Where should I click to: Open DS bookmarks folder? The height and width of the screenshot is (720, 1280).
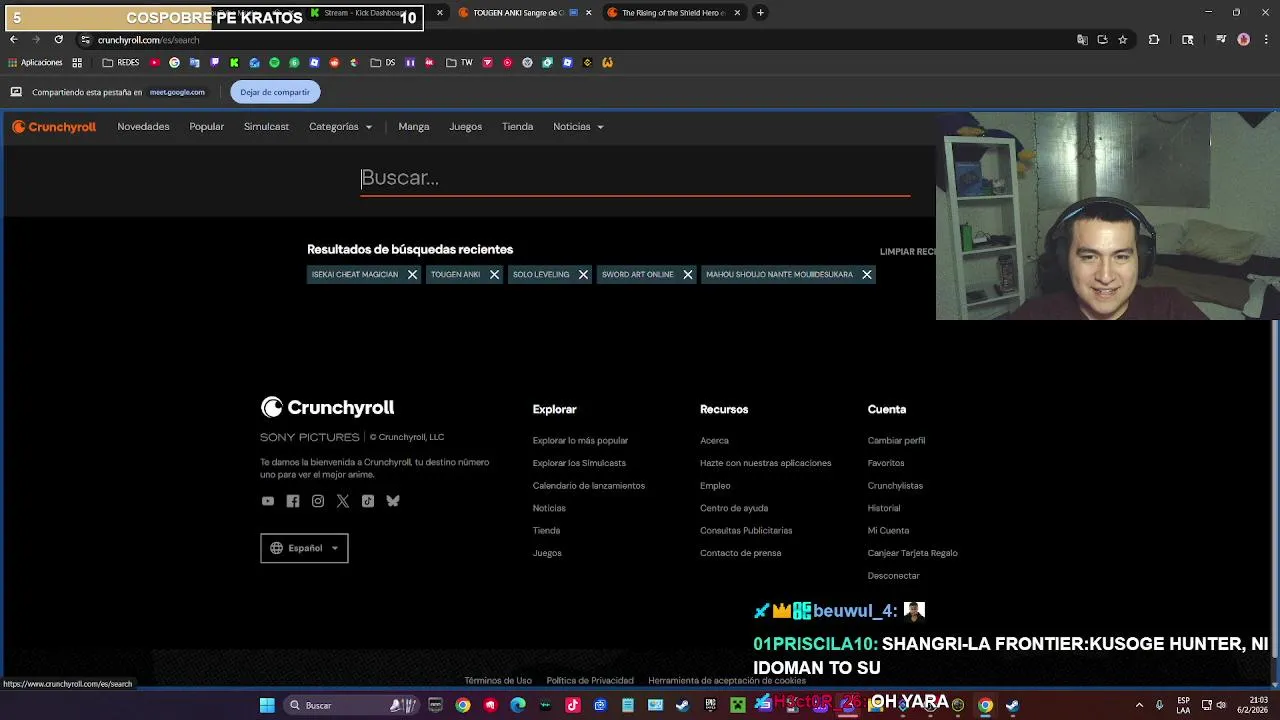(x=383, y=62)
